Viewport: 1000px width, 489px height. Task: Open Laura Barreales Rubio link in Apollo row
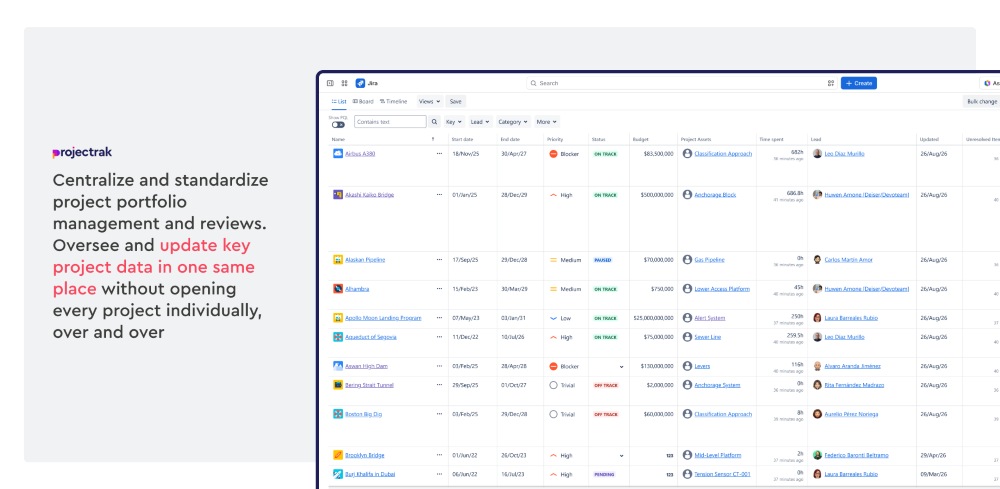pos(851,317)
